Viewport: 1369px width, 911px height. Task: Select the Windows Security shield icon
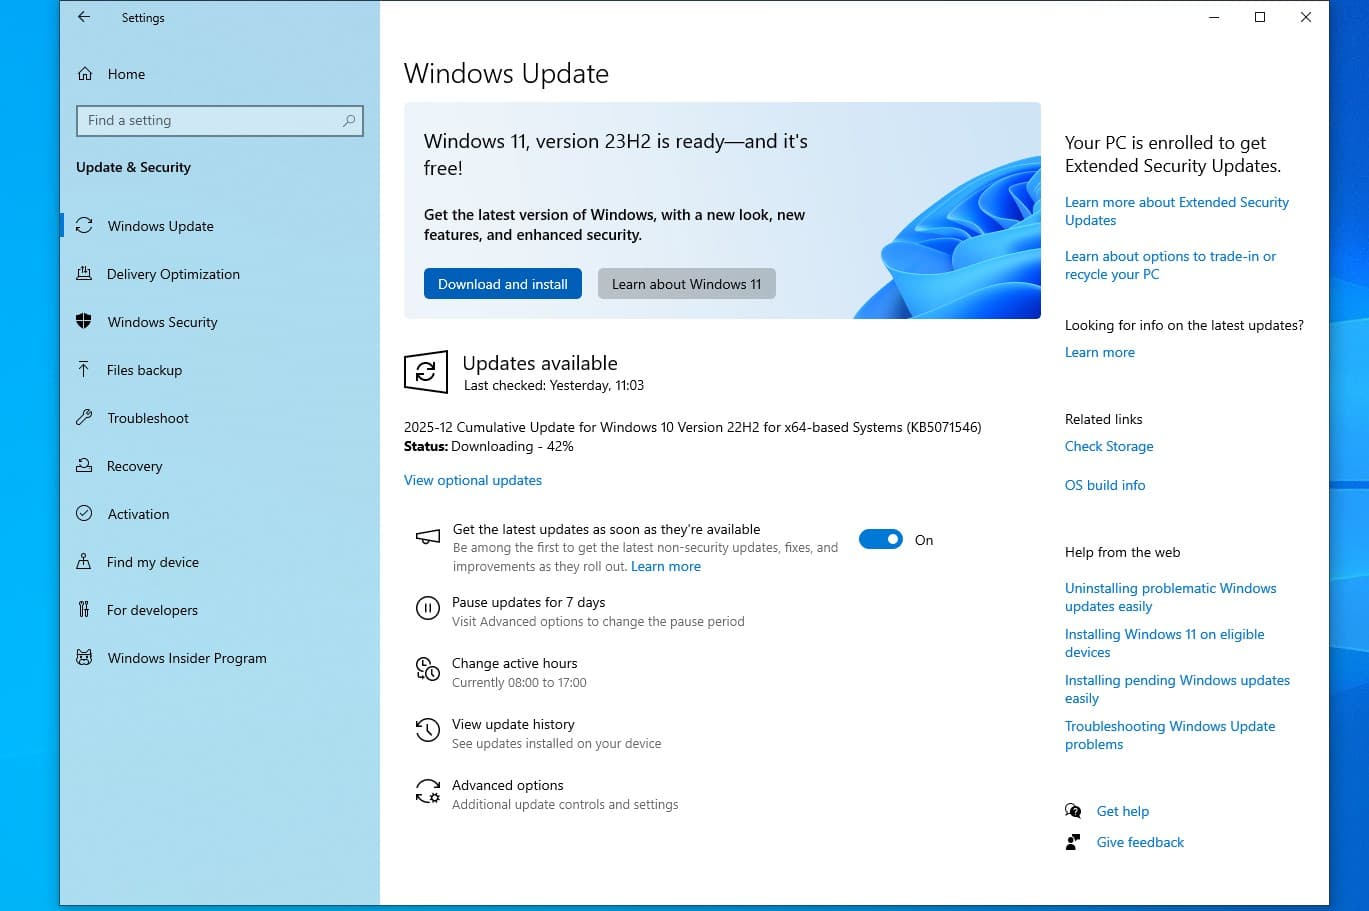(83, 321)
